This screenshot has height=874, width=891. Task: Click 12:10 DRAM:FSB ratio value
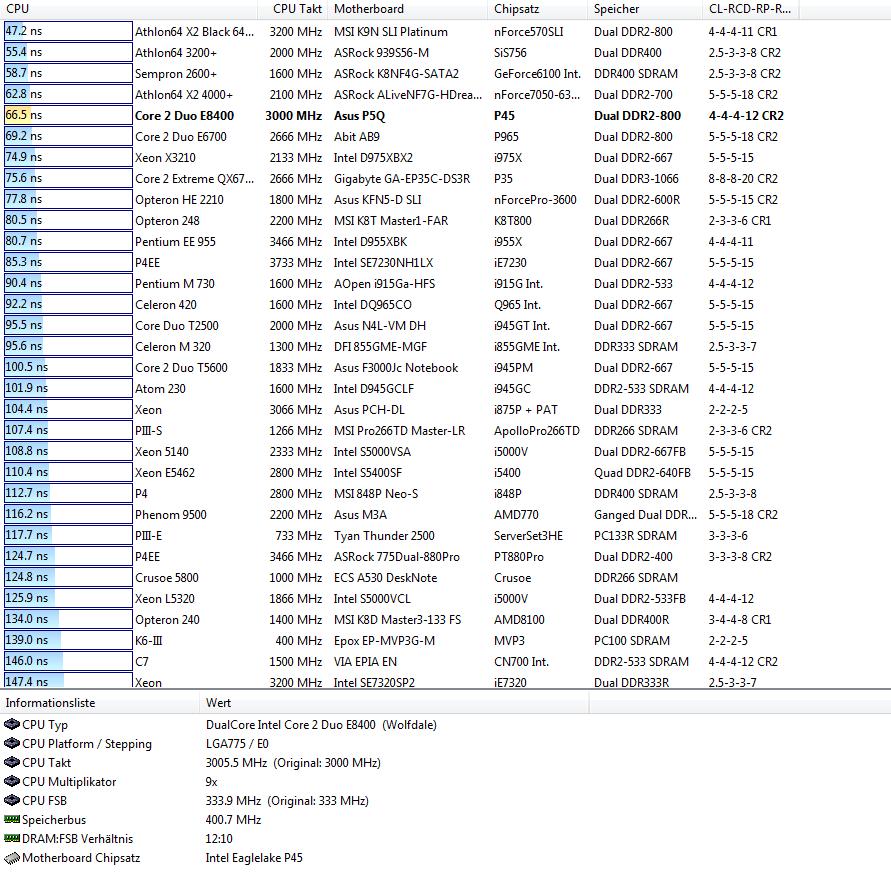[x=219, y=839]
